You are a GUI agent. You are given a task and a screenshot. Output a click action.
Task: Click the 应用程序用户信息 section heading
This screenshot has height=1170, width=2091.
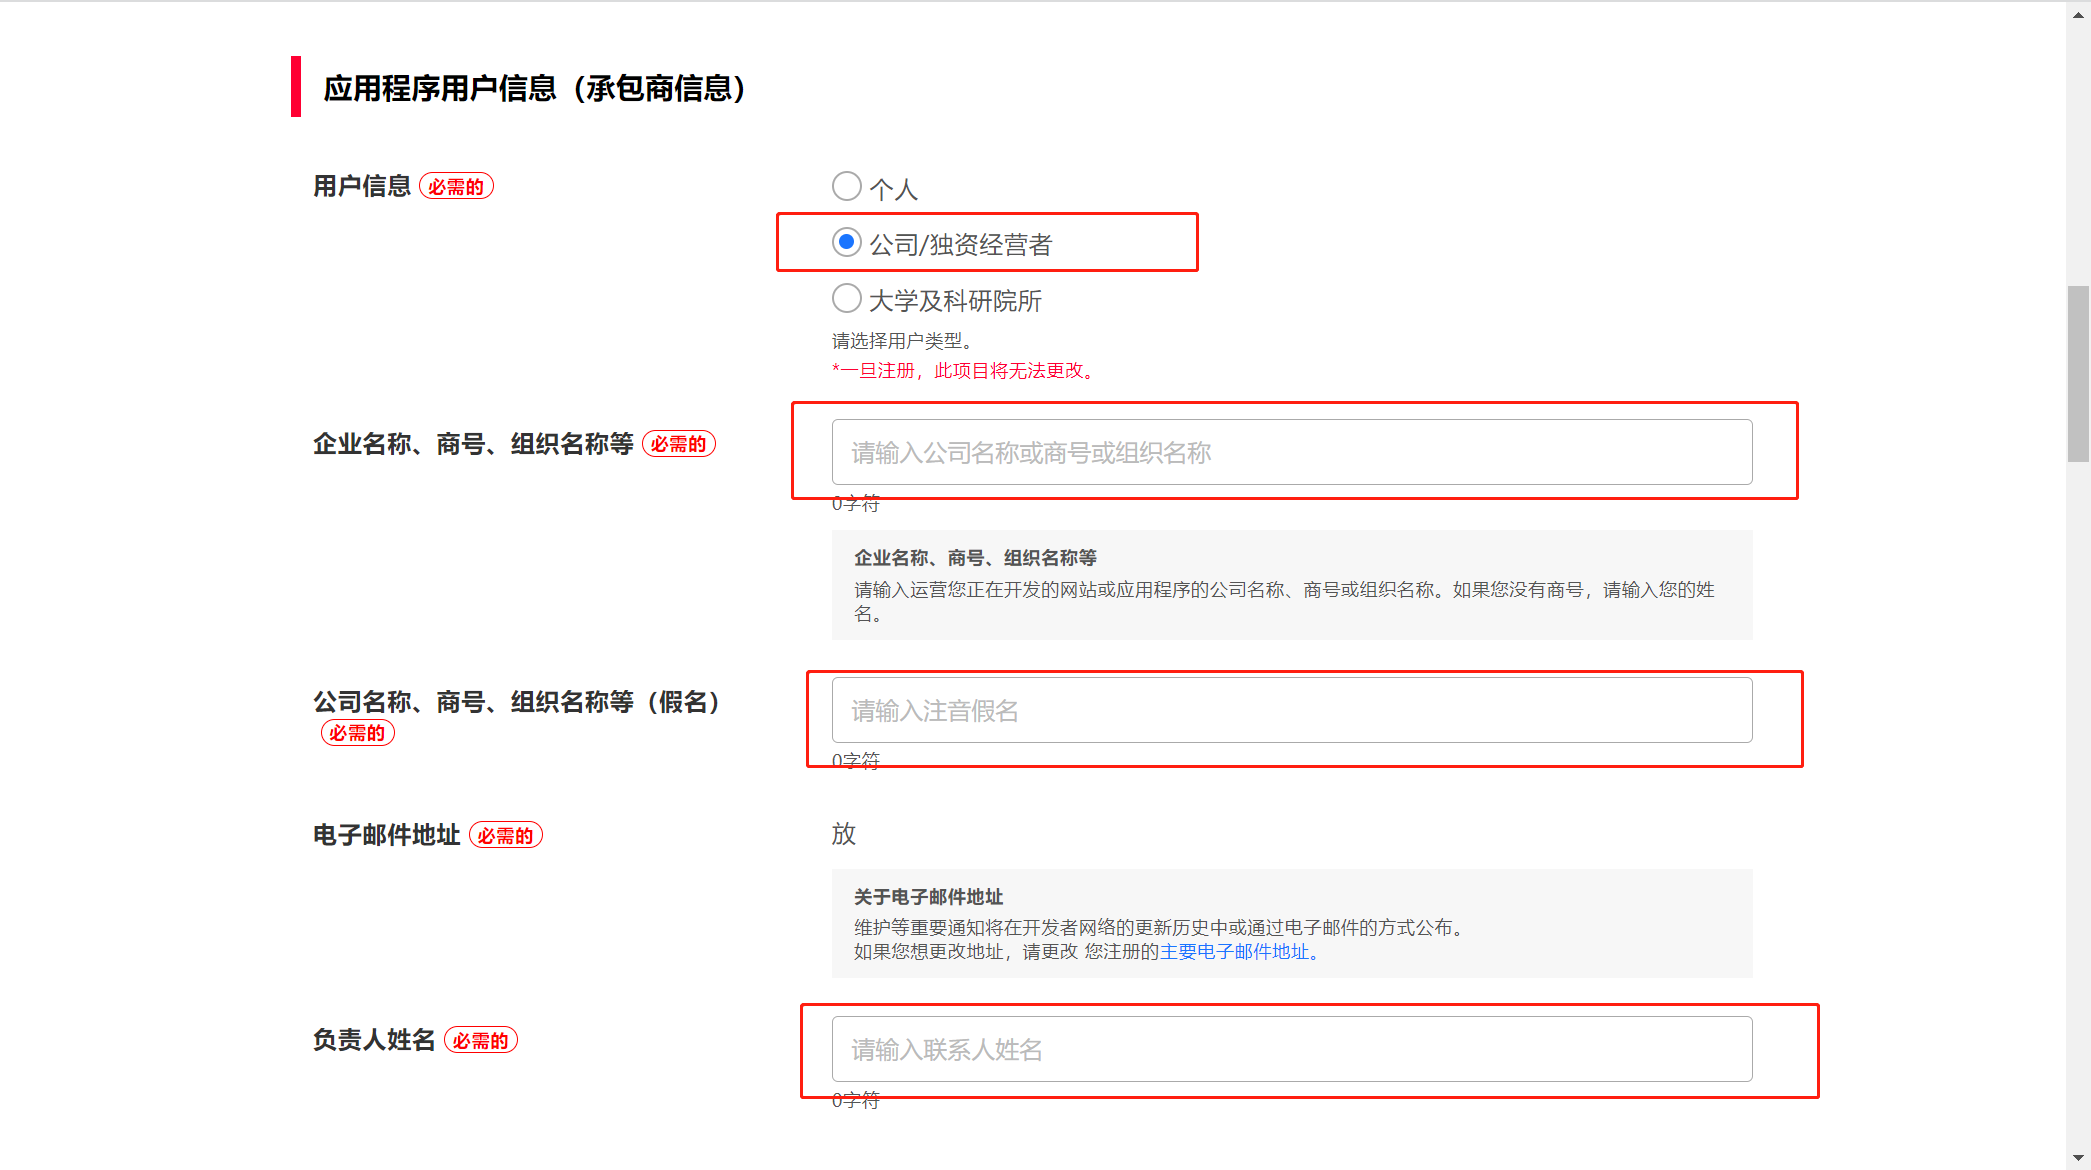pos(534,88)
